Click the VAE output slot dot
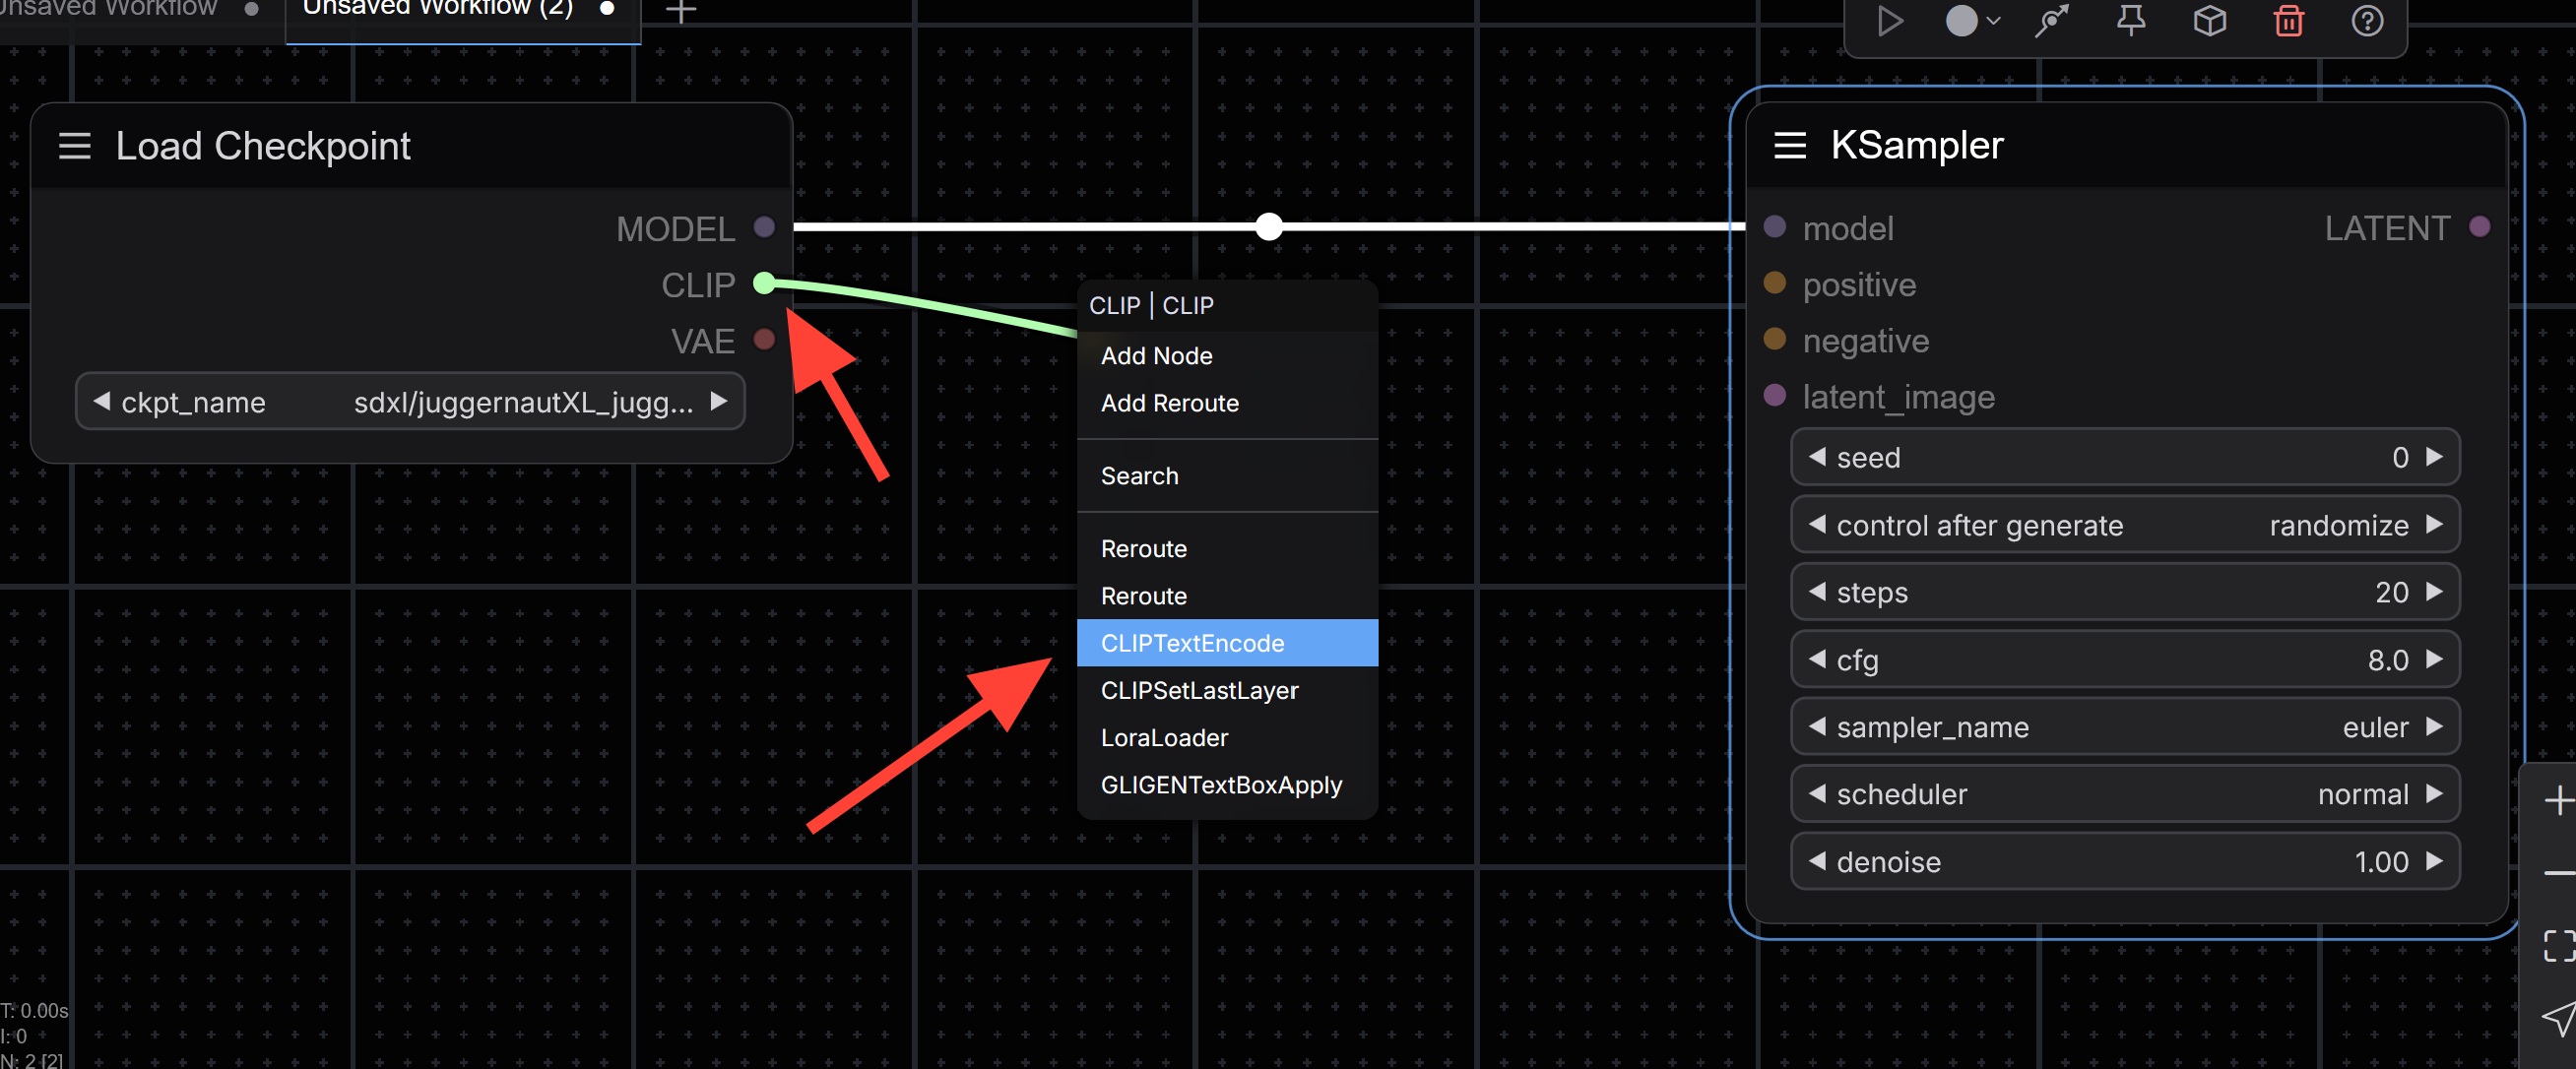This screenshot has width=2576, height=1069. [x=764, y=339]
